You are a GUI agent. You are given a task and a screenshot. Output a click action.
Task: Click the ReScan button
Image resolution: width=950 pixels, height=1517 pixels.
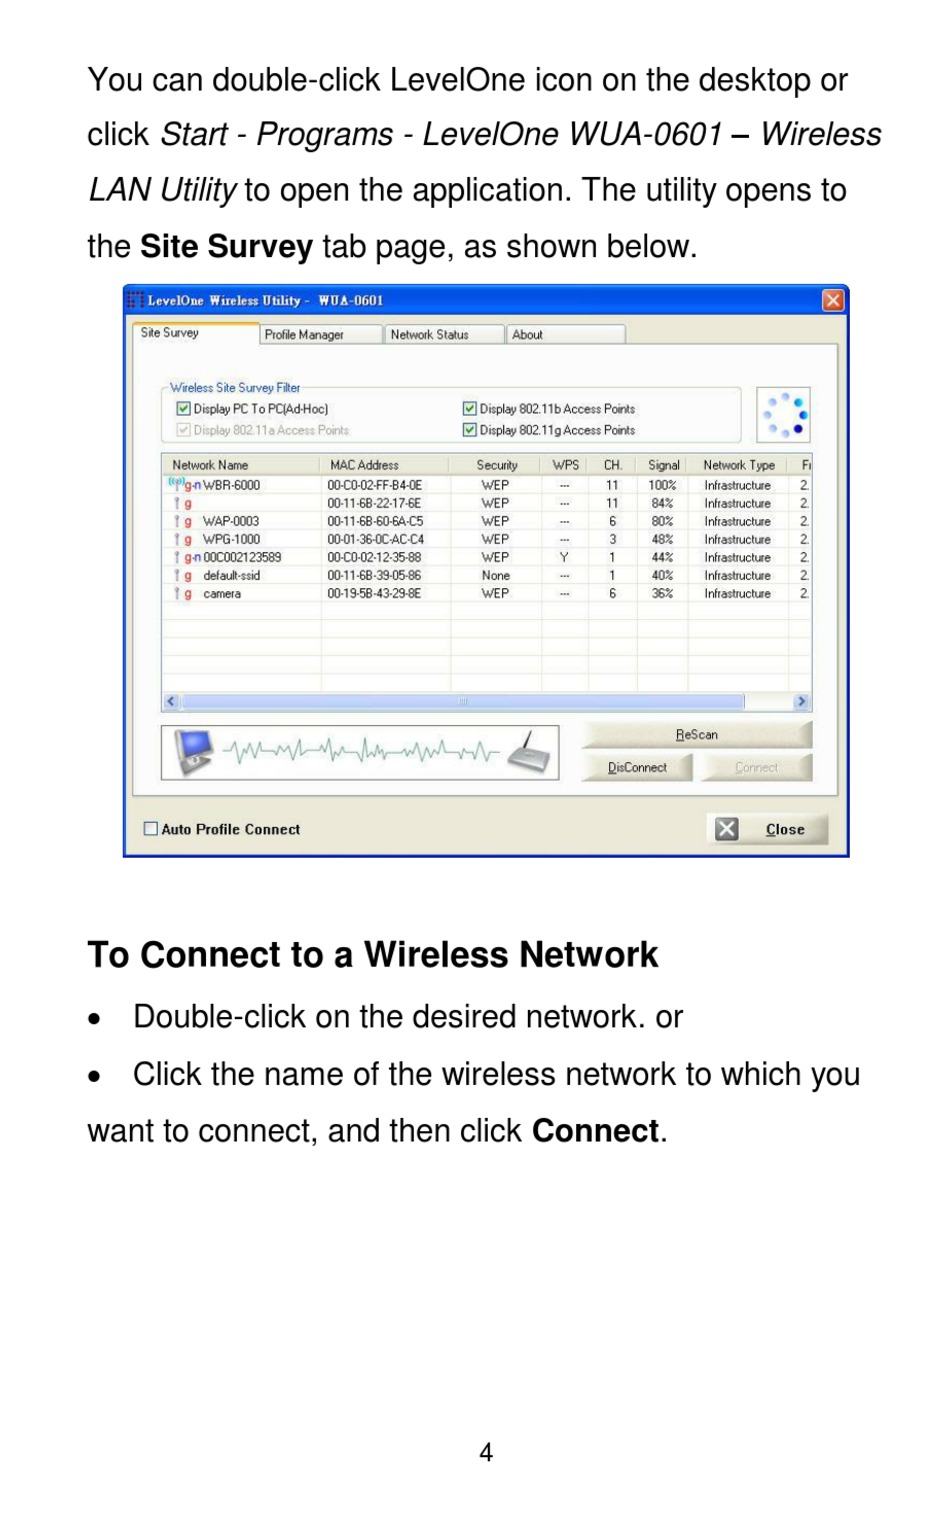click(697, 735)
